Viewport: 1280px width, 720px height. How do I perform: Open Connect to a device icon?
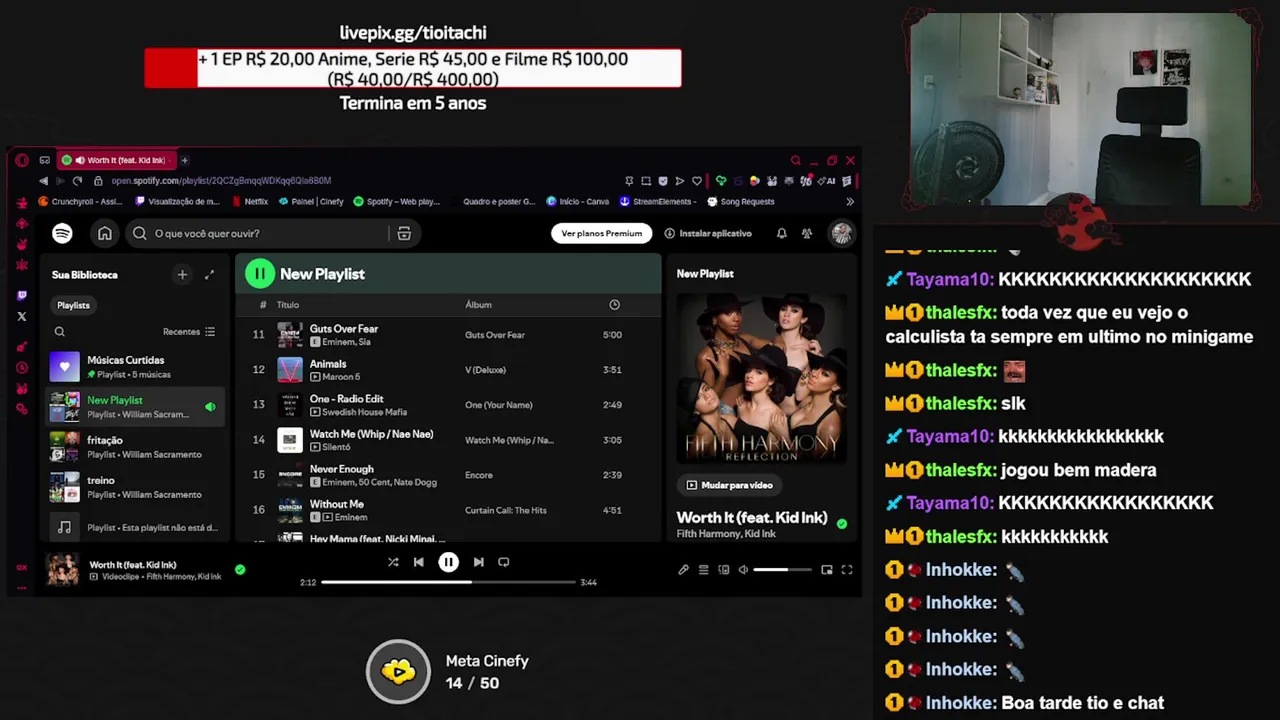724,570
